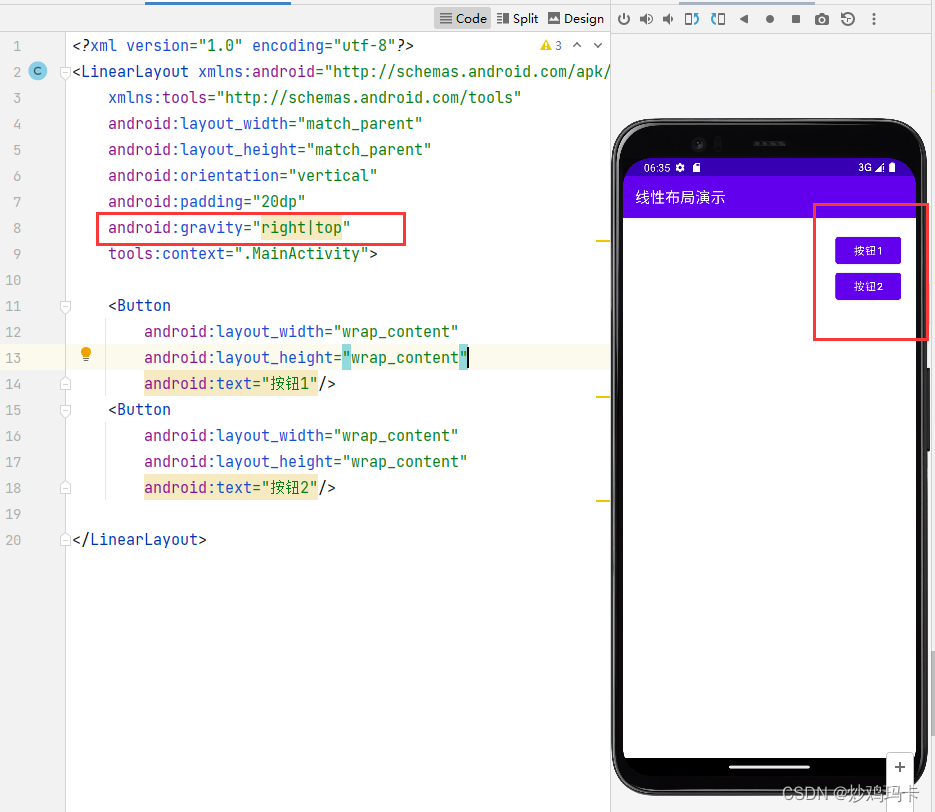Click warning stripe marker beside line 8
935x812 pixels.
point(603,241)
